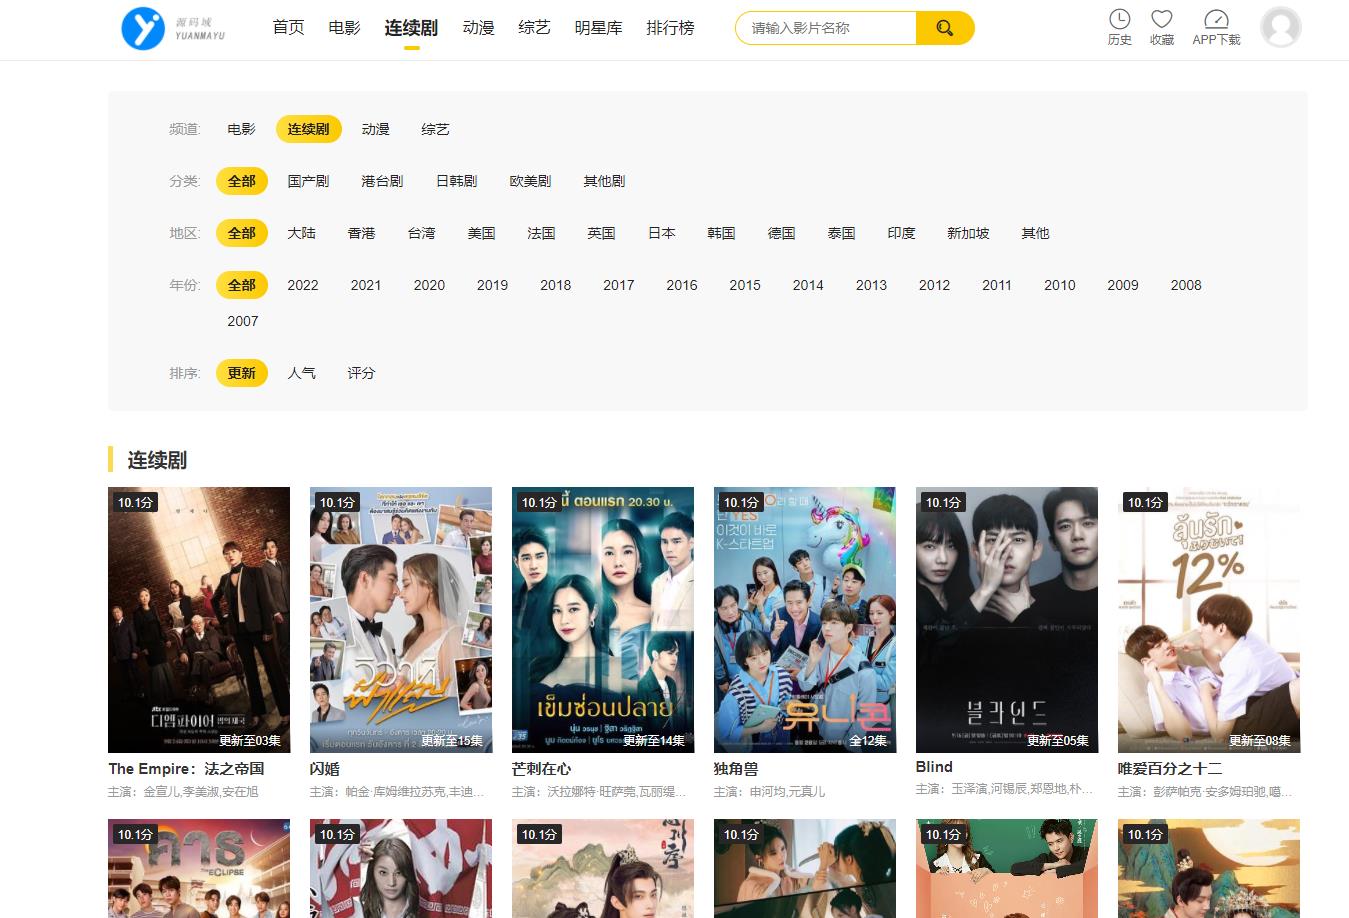Image resolution: width=1349 pixels, height=918 pixels.
Task: Click the Yuanmayu site logo
Action: [172, 28]
